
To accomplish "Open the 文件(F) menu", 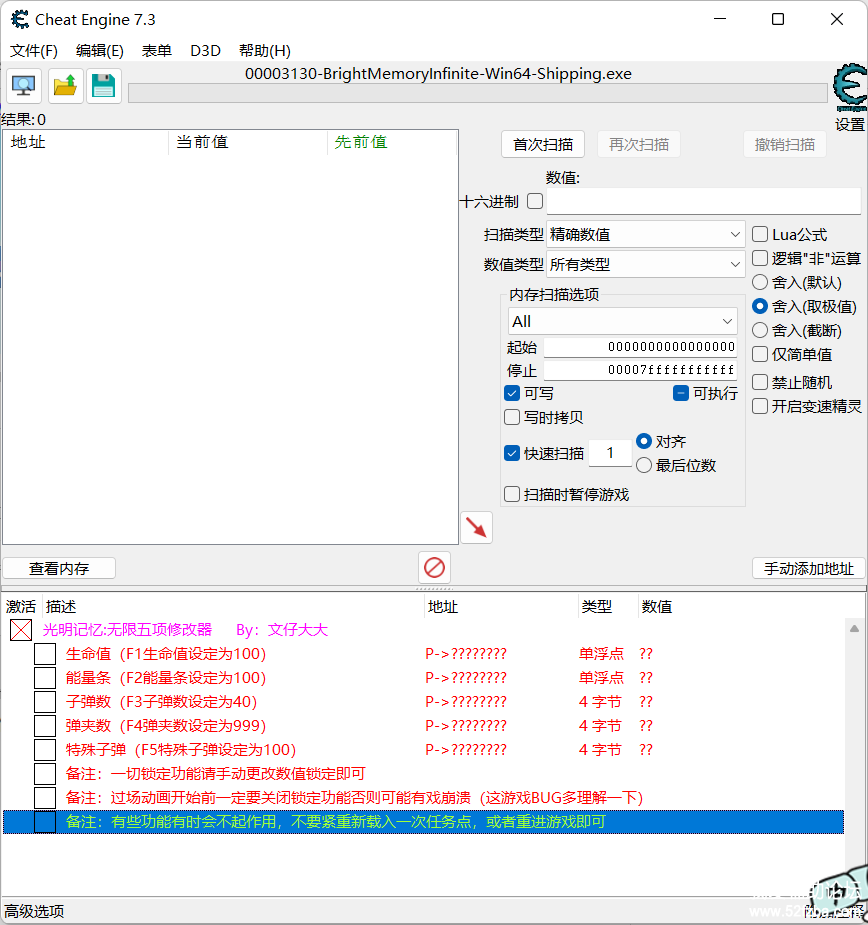I will coord(34,51).
